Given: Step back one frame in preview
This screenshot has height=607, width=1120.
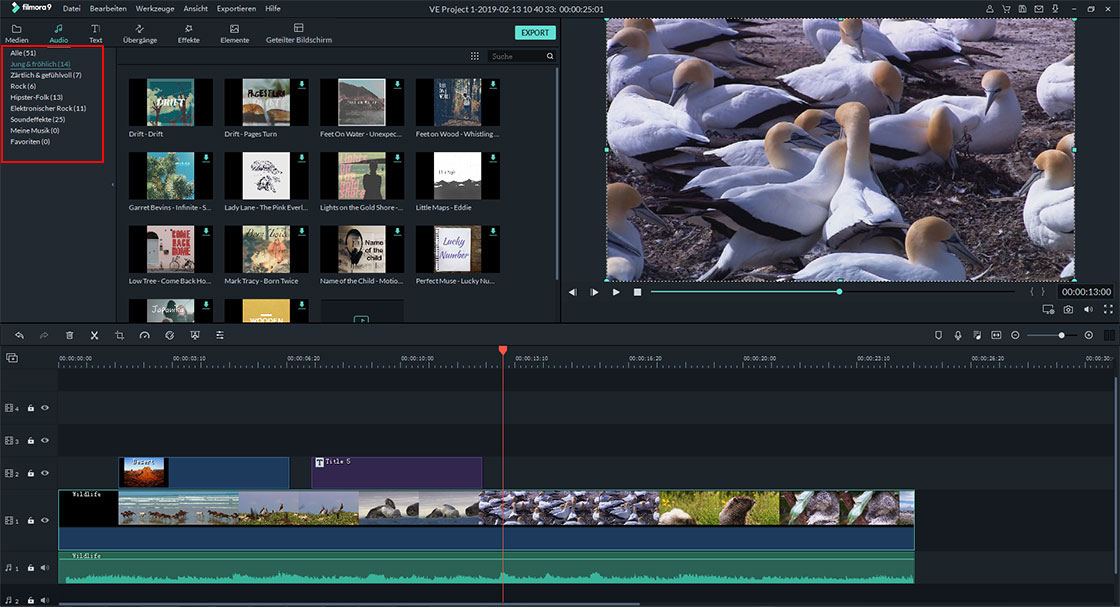Looking at the screenshot, I should (573, 292).
